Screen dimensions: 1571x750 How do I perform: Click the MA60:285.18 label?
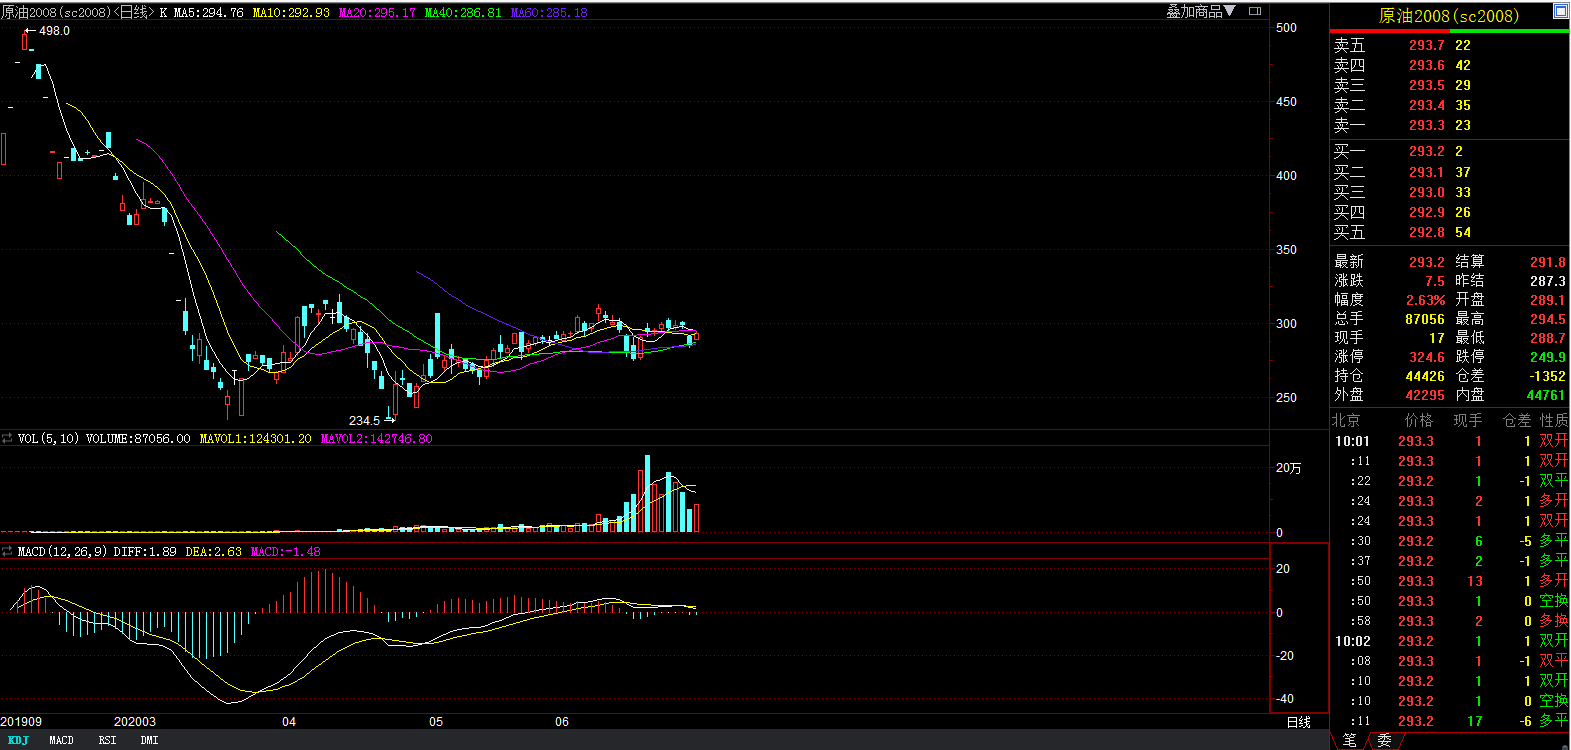(x=549, y=13)
